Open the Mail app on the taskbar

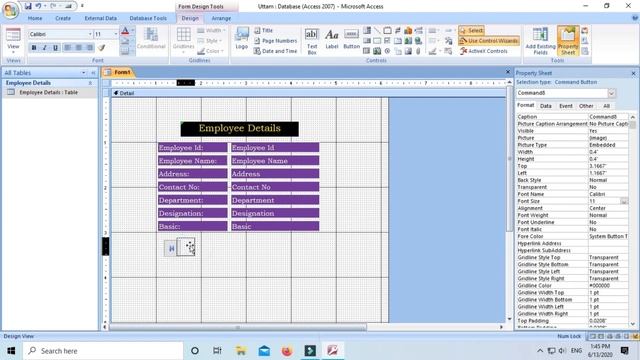(x=264, y=351)
